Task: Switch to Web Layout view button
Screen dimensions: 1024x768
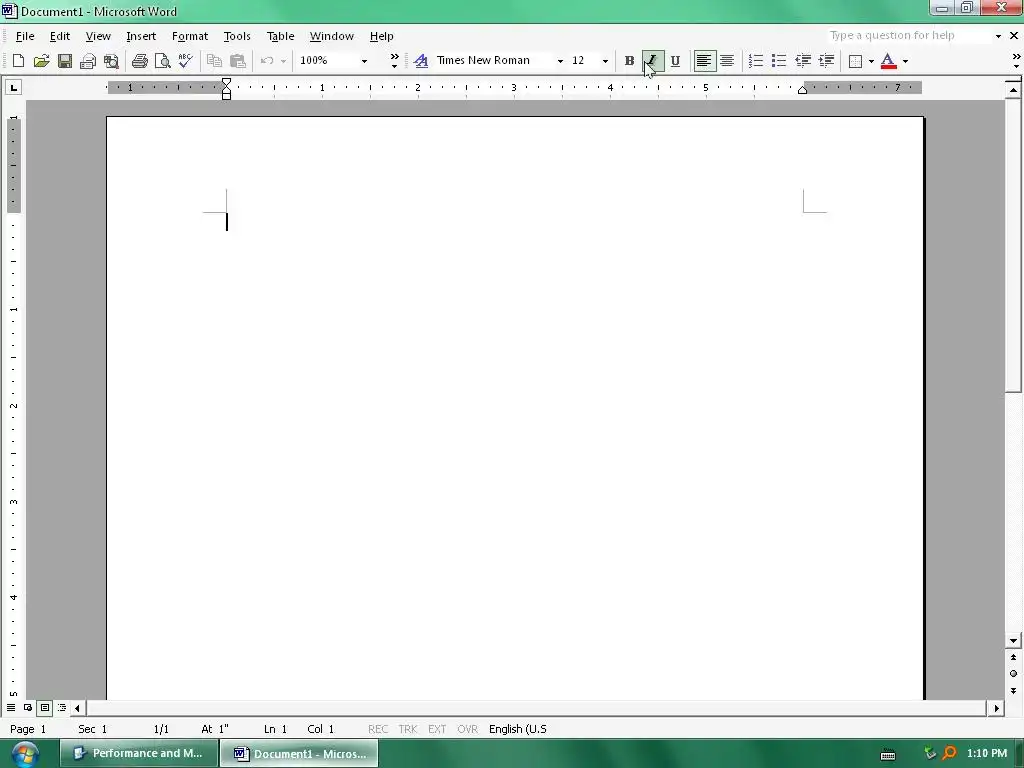Action: point(28,707)
